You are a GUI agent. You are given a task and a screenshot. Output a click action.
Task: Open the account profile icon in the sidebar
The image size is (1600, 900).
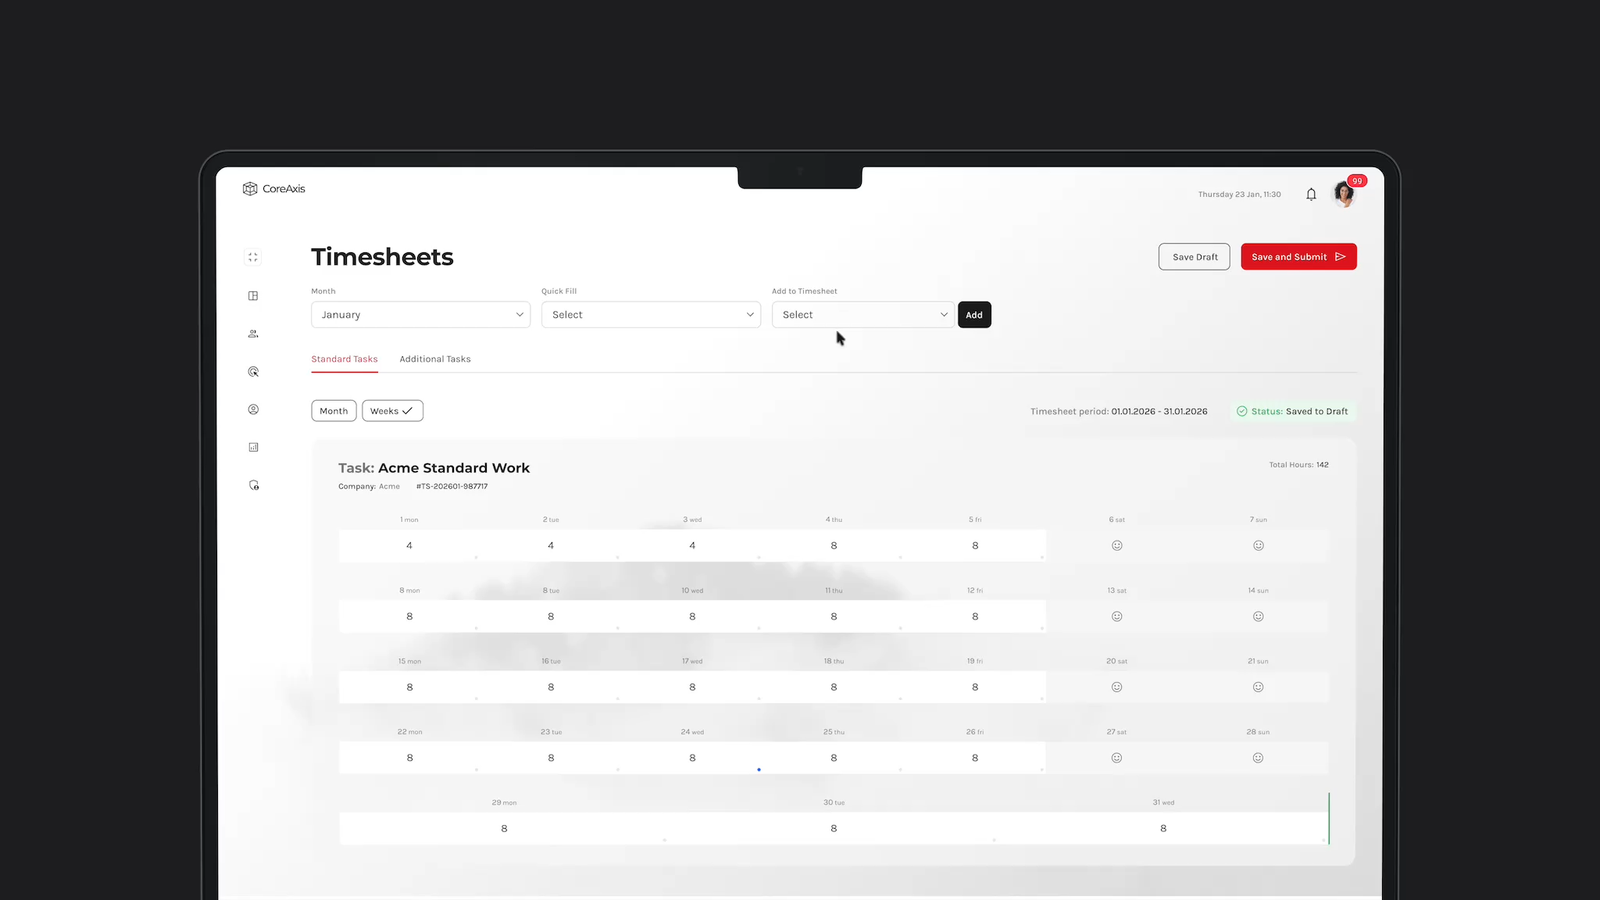pyautogui.click(x=252, y=409)
